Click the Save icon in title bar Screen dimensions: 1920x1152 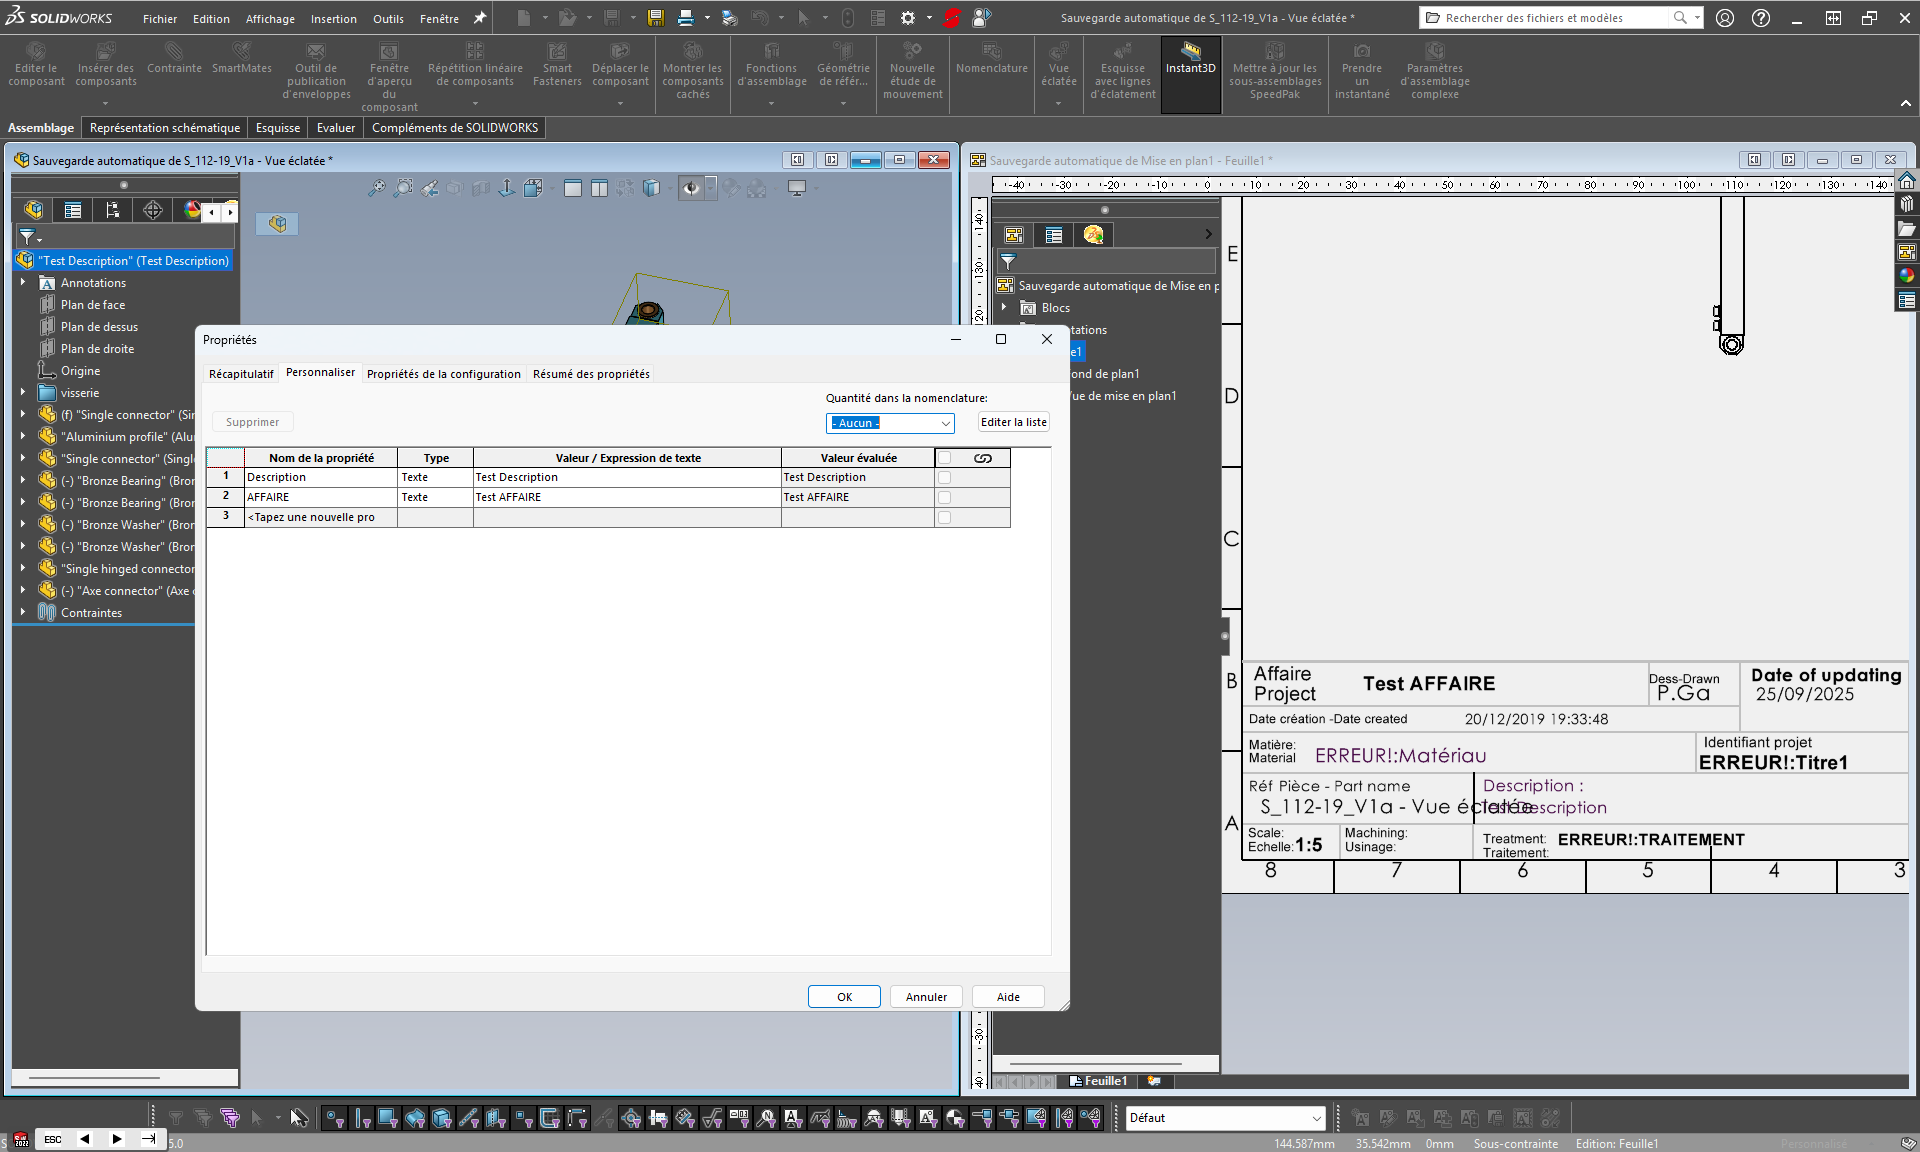[x=655, y=18]
